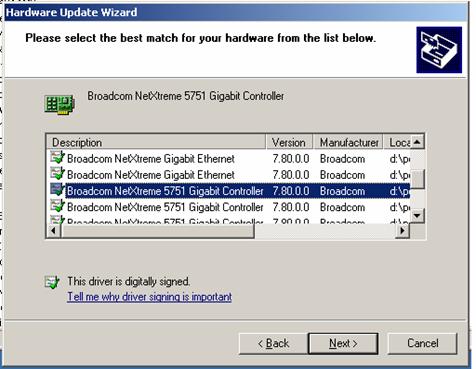This screenshot has width=476, height=369.
Task: Click the digitally signed certificate icon
Action: coord(52,282)
